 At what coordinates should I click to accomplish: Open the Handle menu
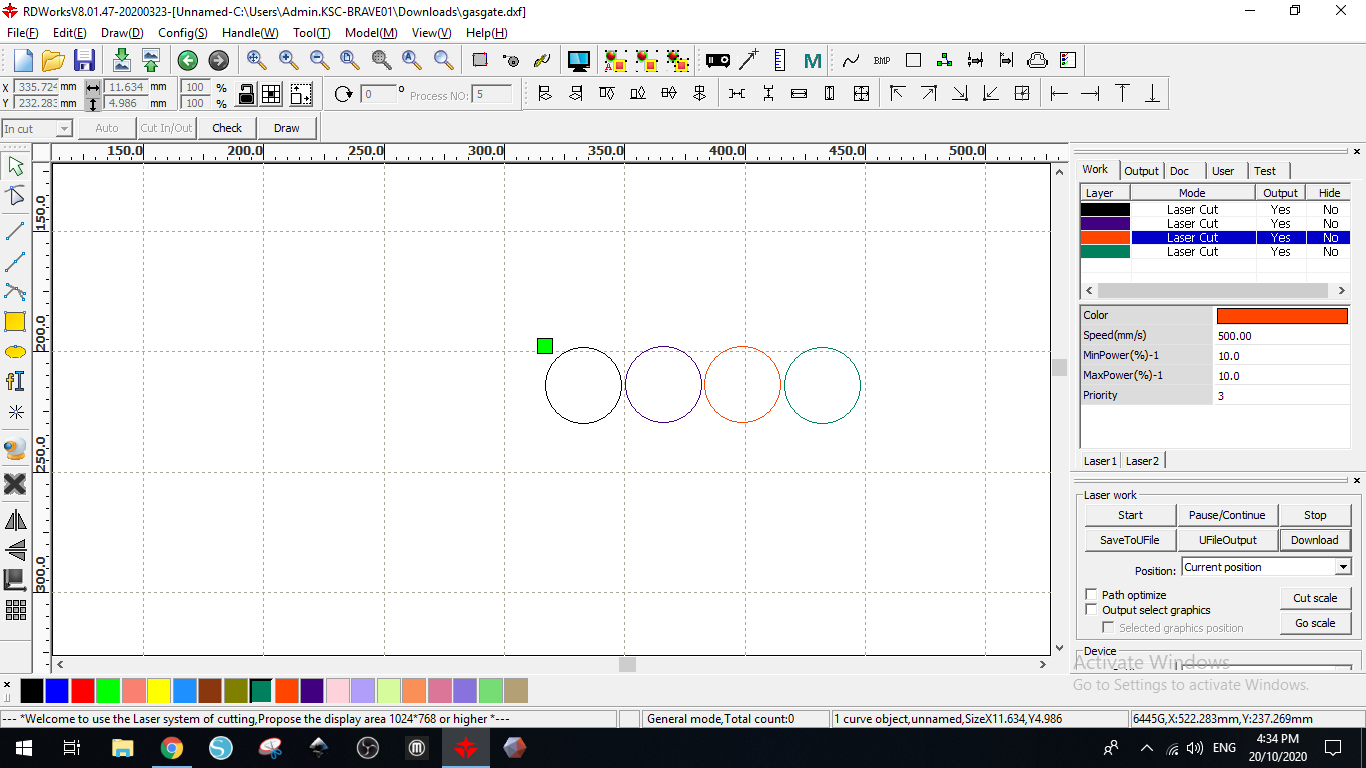(x=250, y=33)
